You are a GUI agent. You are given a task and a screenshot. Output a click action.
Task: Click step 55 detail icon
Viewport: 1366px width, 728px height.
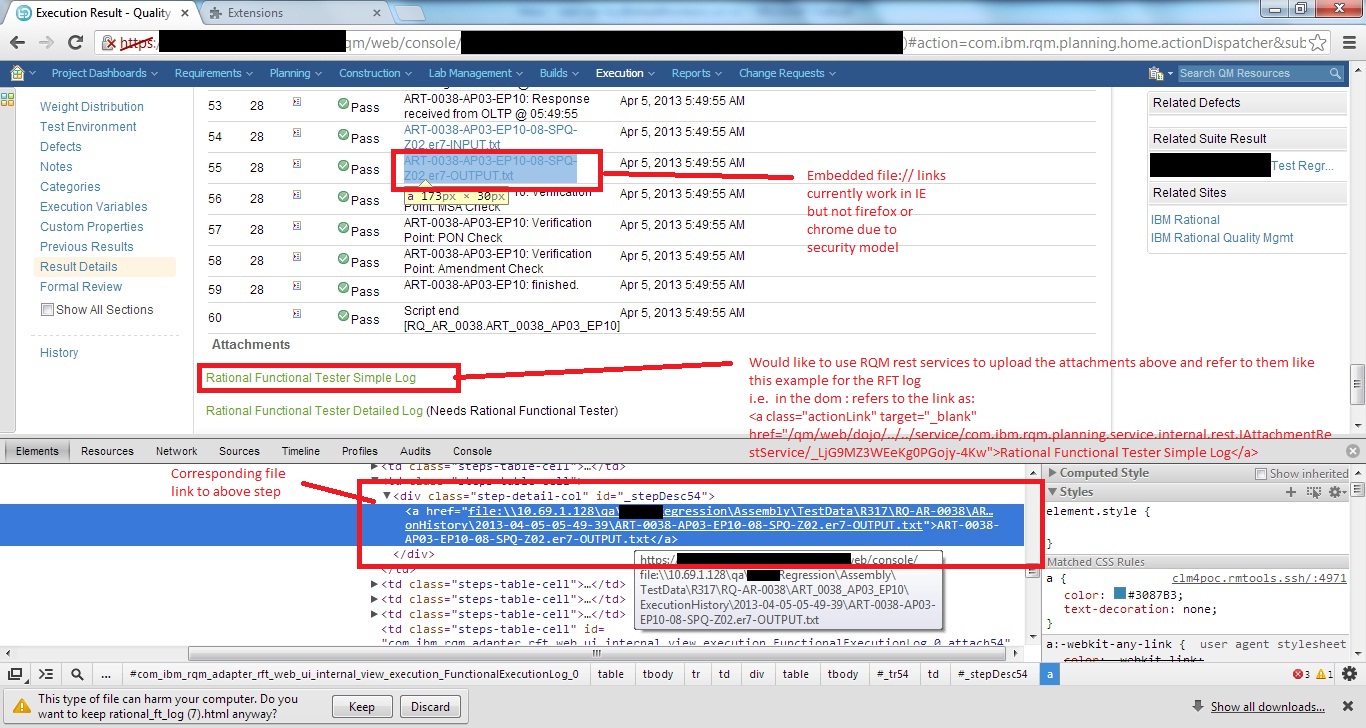point(296,165)
